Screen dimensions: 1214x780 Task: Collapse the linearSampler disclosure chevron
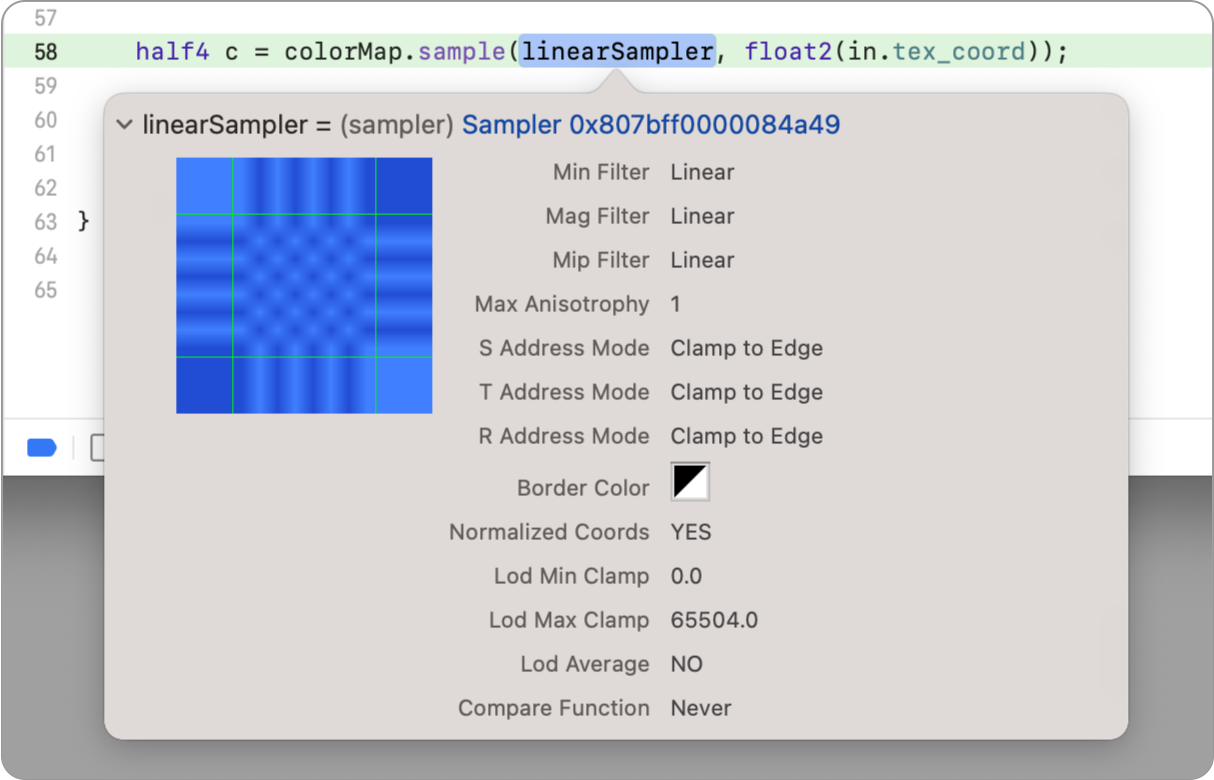click(x=124, y=125)
